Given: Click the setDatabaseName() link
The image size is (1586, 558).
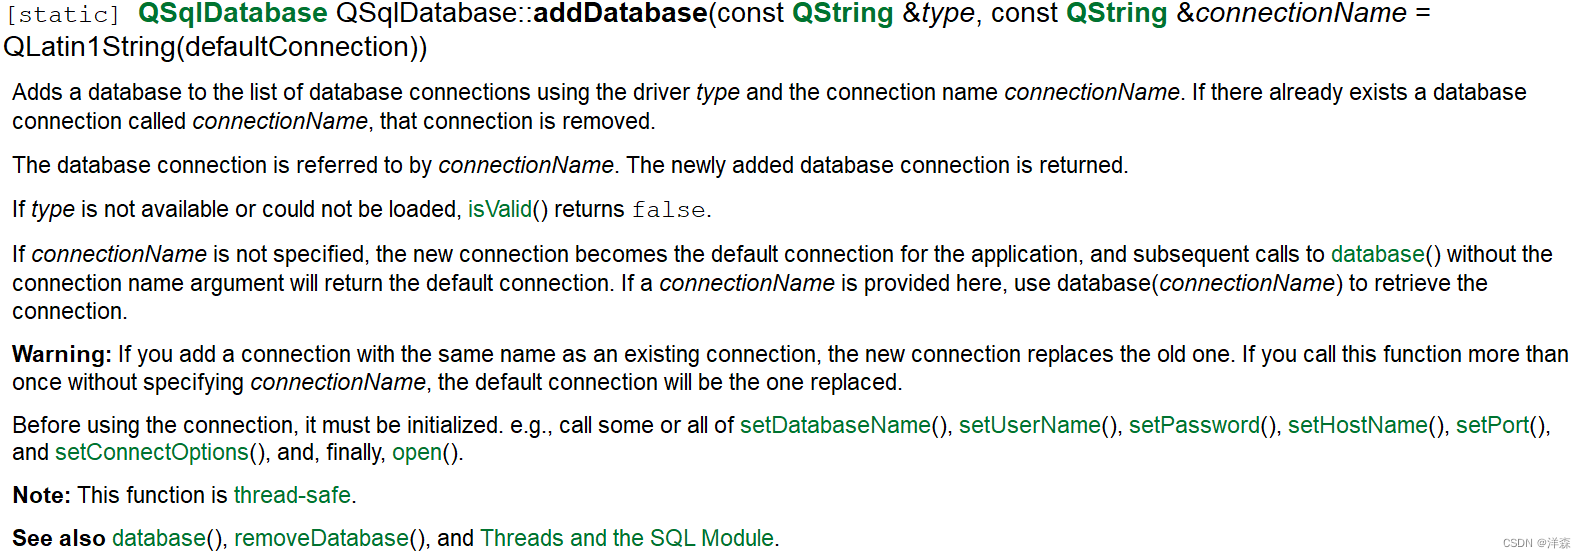Looking at the screenshot, I should pyautogui.click(x=835, y=426).
